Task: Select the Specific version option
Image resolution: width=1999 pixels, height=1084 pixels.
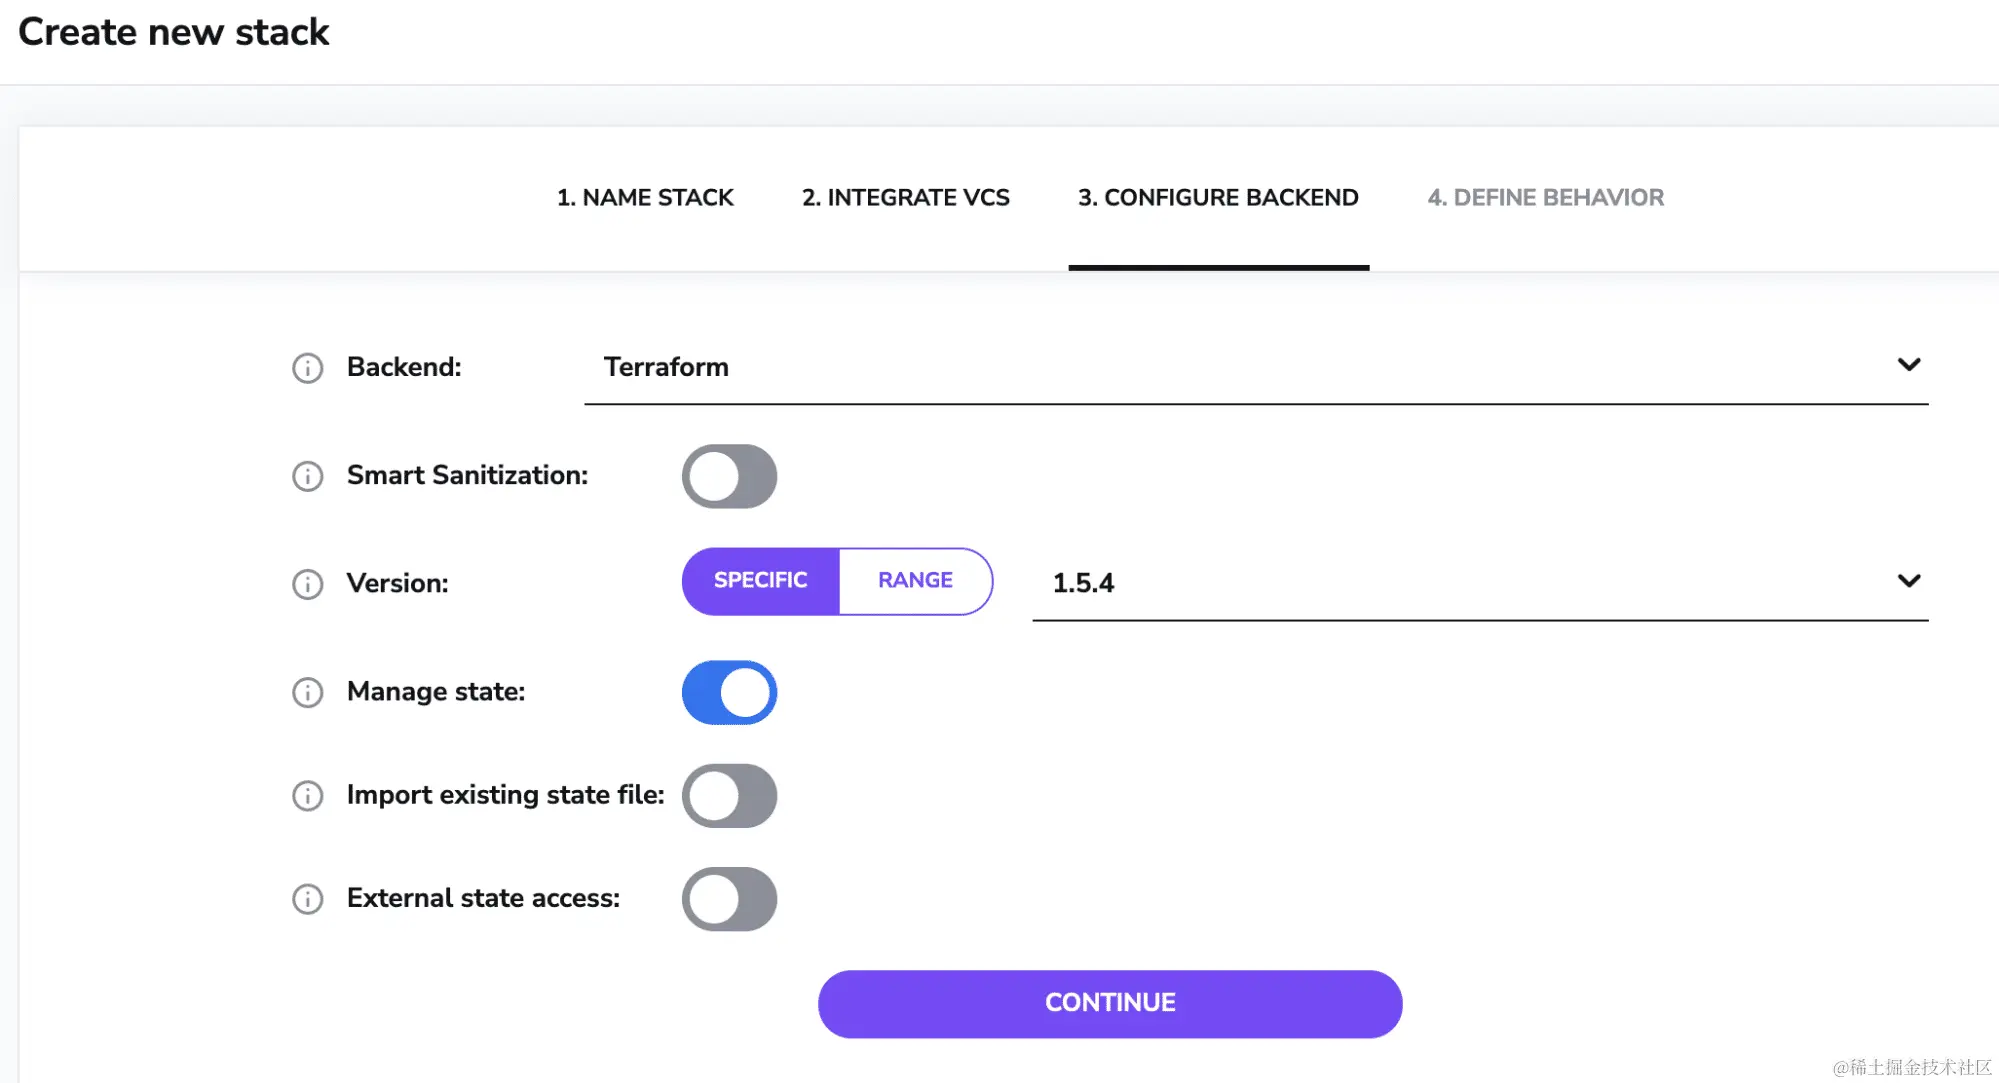Action: coord(760,581)
